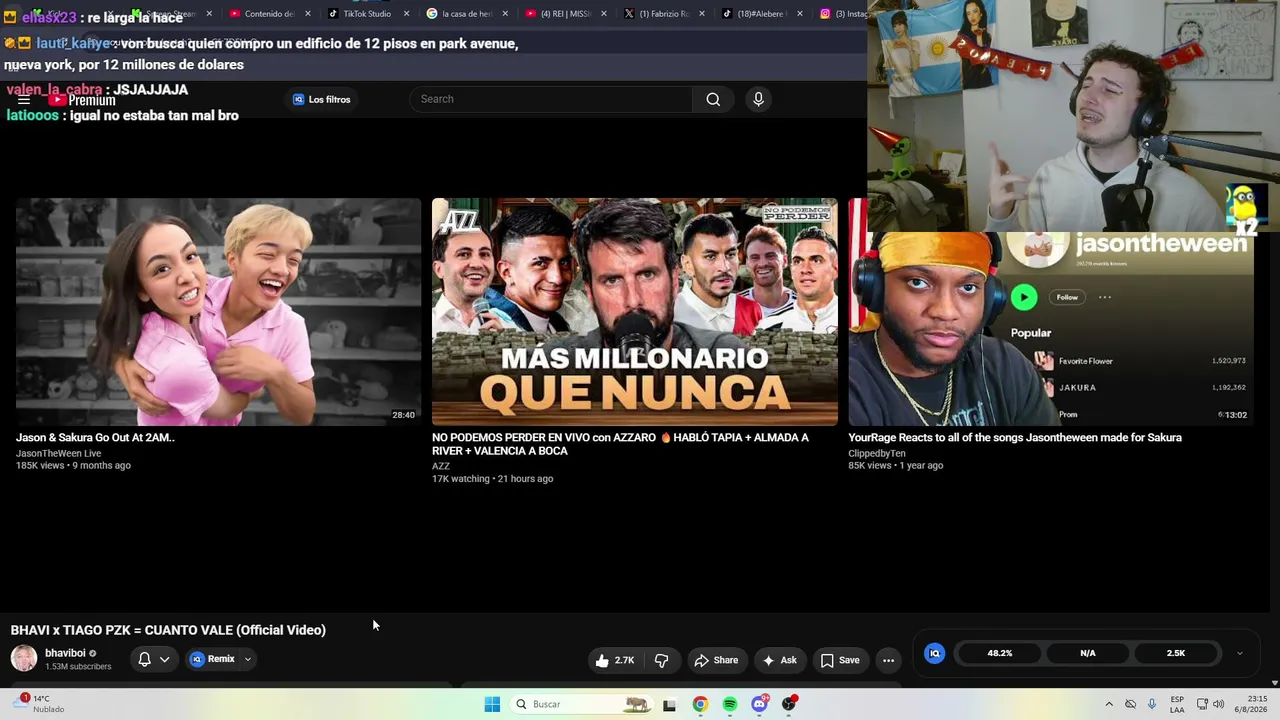1280x720 pixels.
Task: Close the TikTok Studio tab
Action: point(407,14)
